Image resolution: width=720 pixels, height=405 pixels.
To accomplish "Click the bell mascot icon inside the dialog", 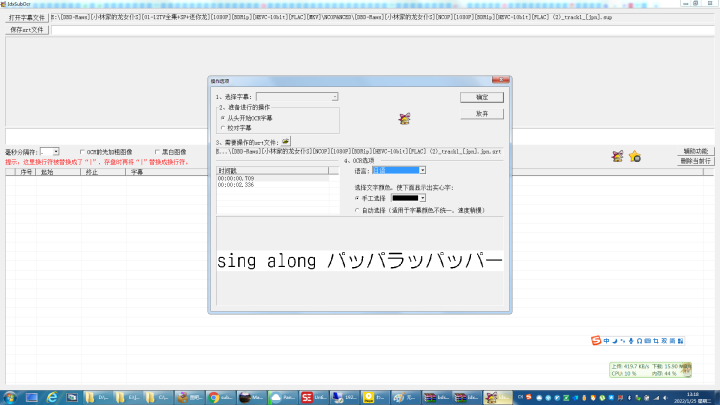I will click(405, 119).
